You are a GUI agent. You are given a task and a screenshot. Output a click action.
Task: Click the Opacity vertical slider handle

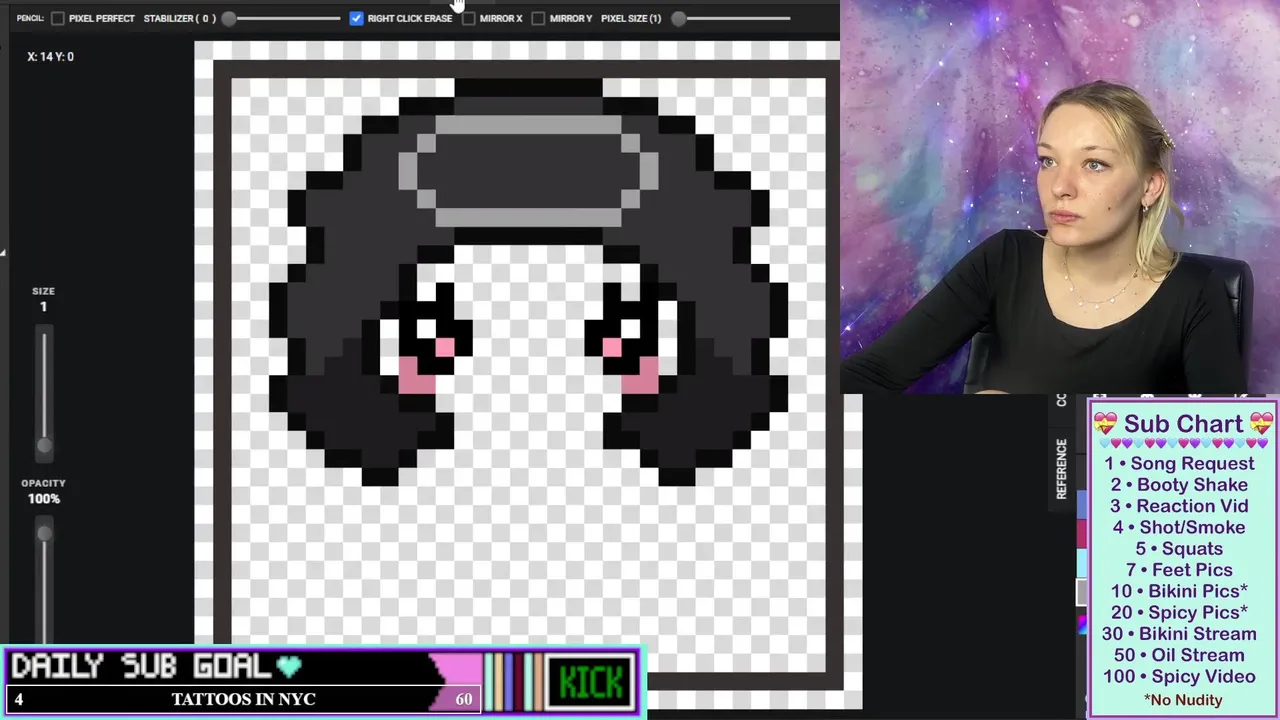tap(44, 534)
